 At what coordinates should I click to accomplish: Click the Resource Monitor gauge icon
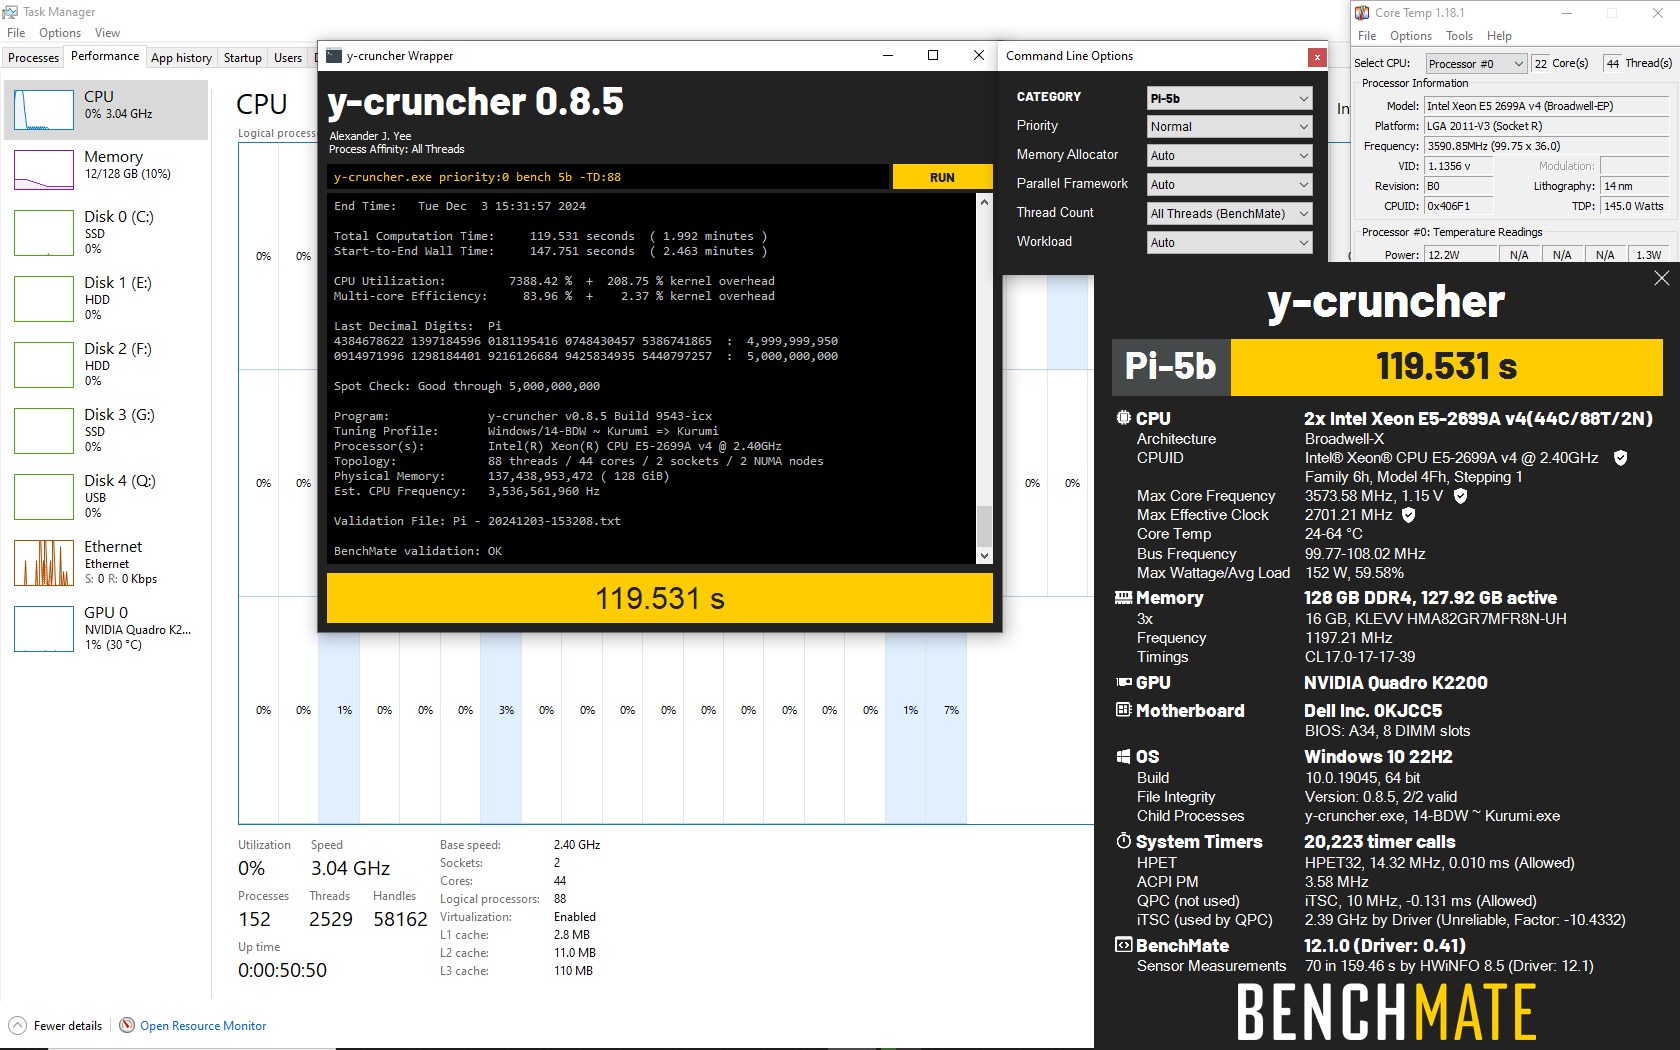click(127, 1025)
